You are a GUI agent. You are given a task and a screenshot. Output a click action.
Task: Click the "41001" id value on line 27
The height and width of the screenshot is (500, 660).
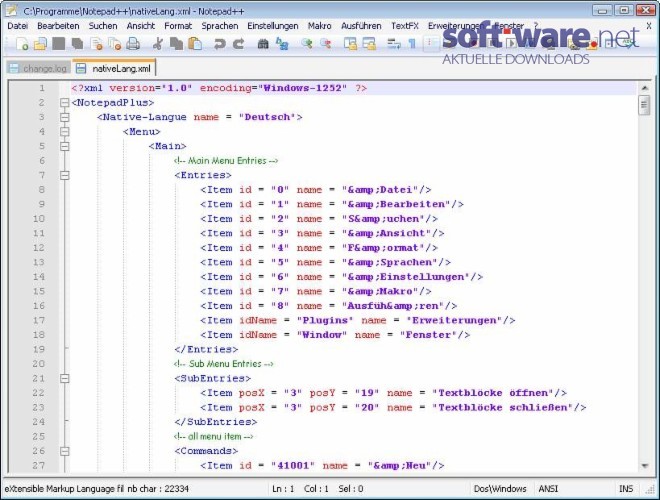pos(293,465)
